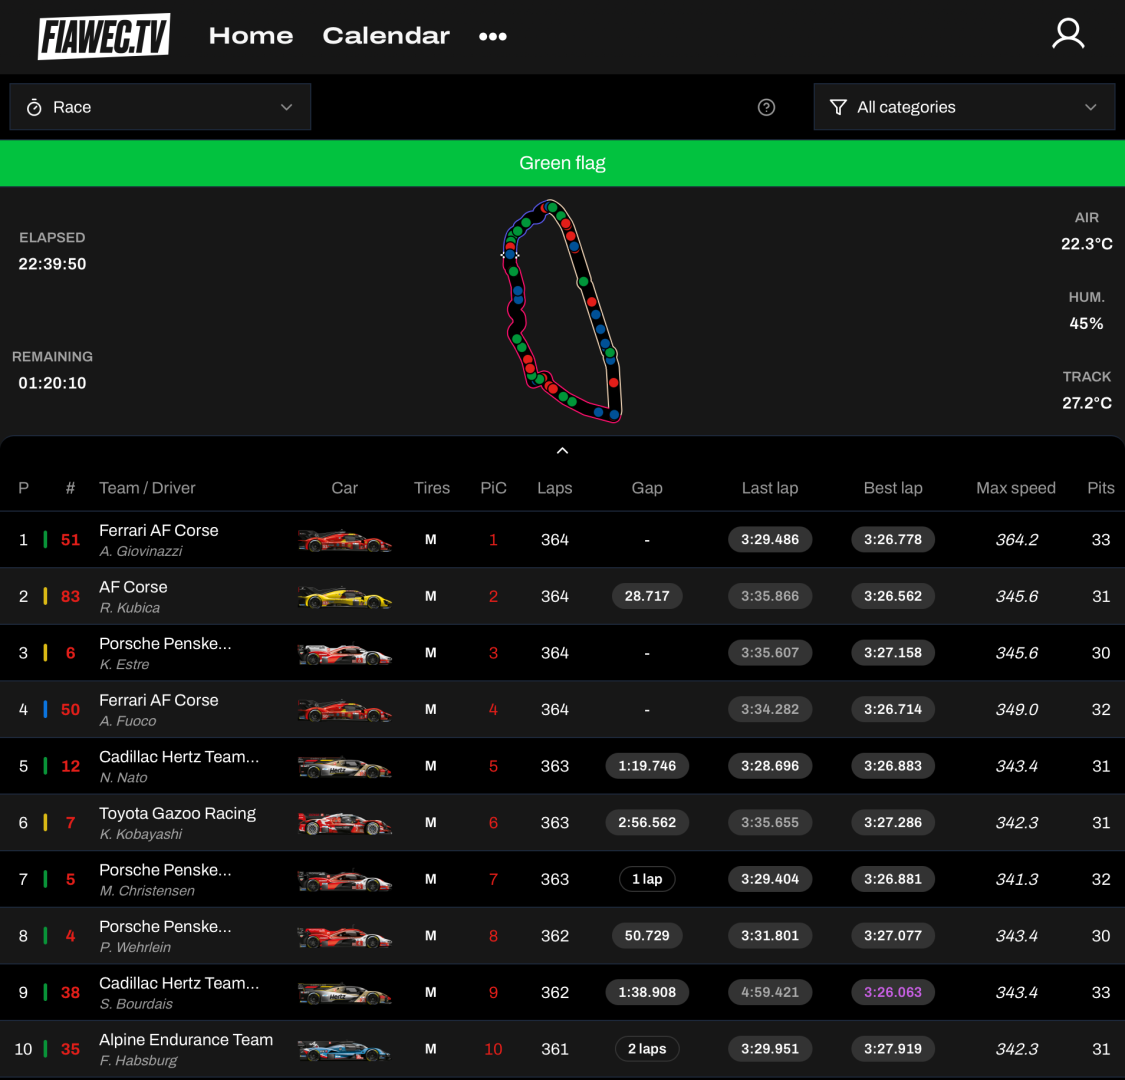
Task: Click the track temperature 27.2°C
Action: [1087, 403]
